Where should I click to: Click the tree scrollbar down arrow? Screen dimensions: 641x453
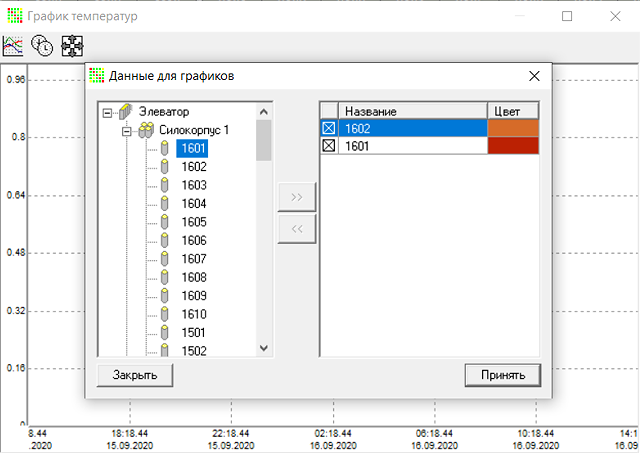[264, 348]
